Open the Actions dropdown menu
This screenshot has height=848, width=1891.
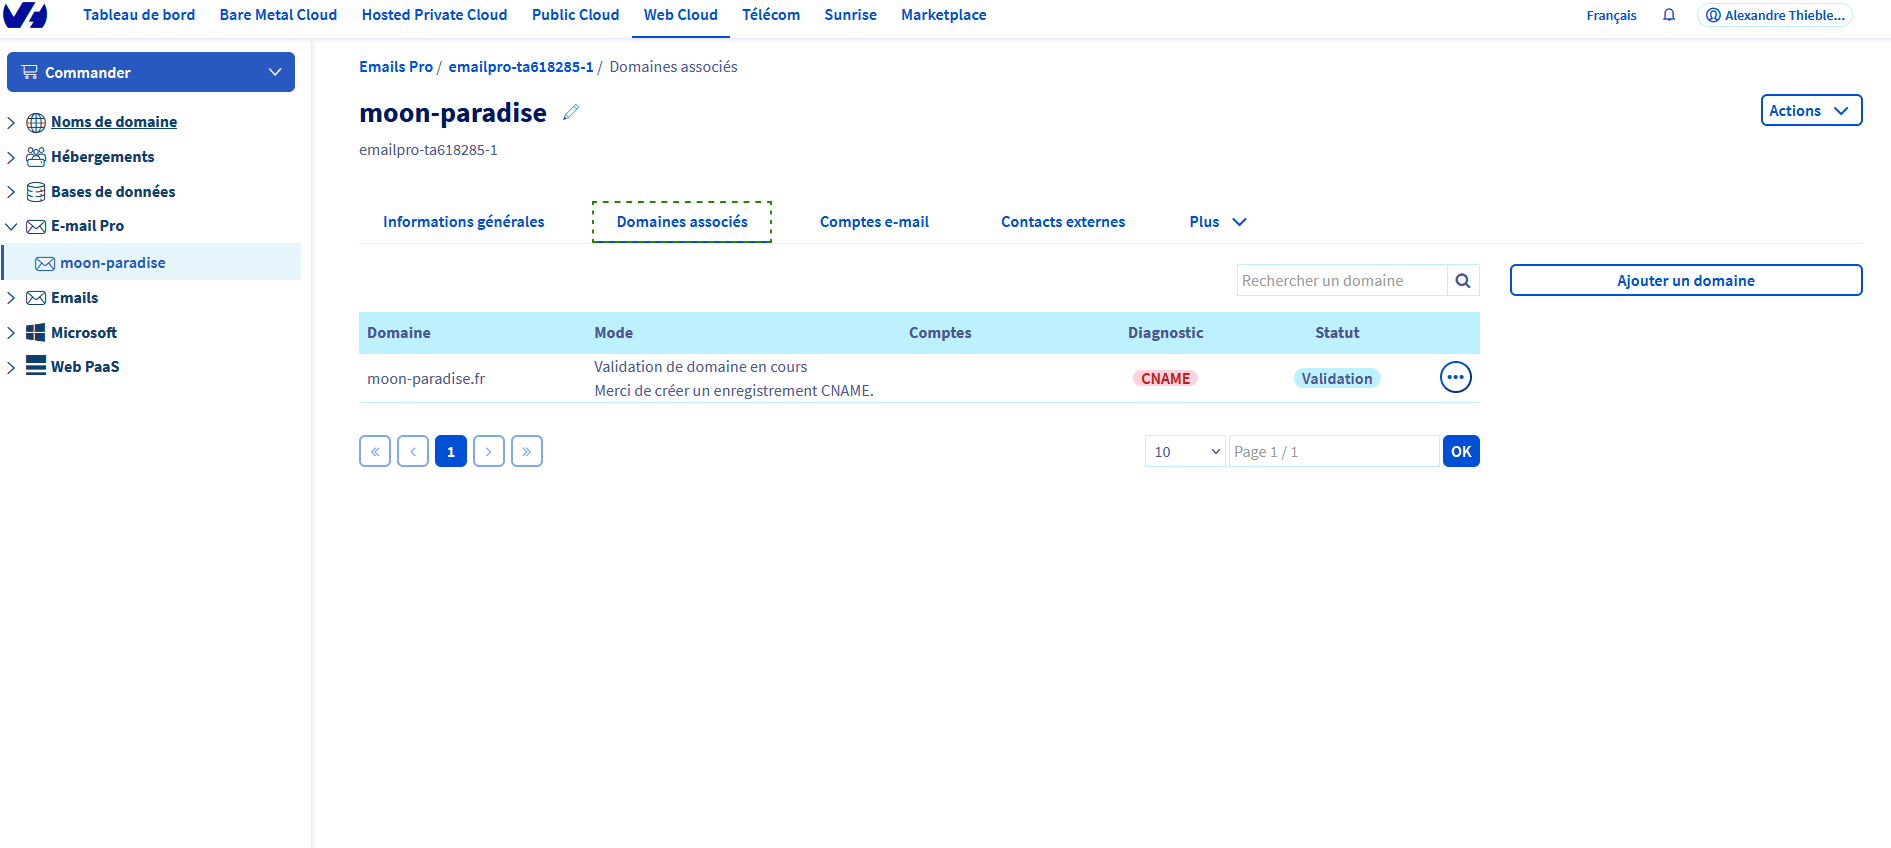coord(1810,111)
